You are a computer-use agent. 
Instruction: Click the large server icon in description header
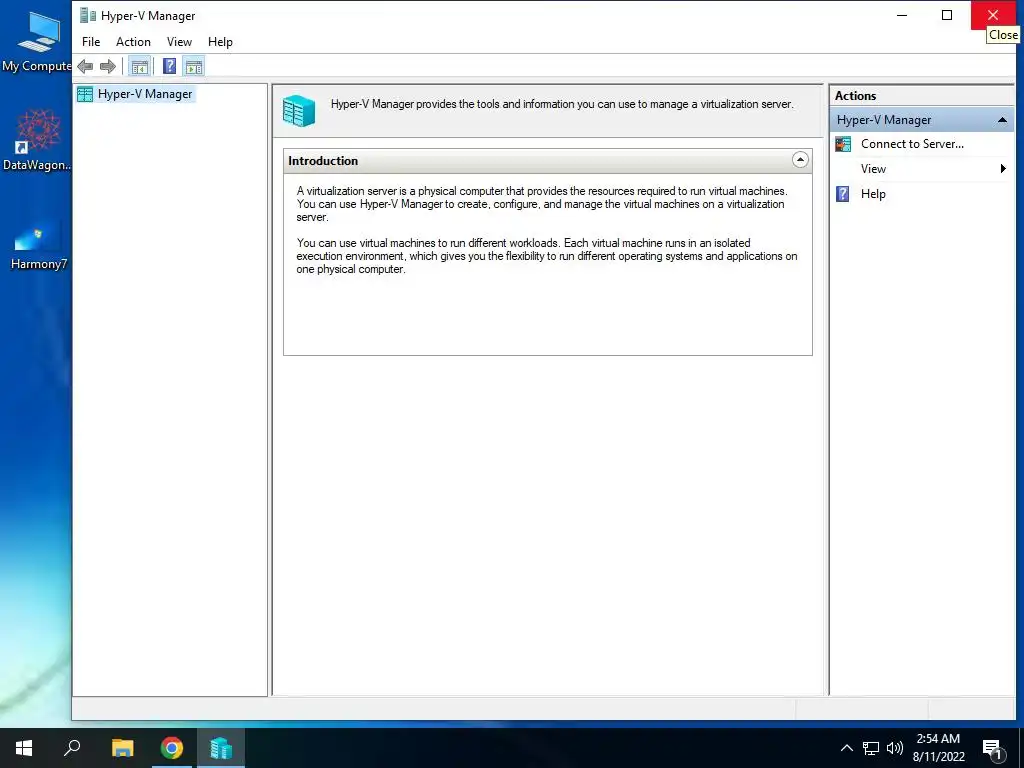click(298, 110)
